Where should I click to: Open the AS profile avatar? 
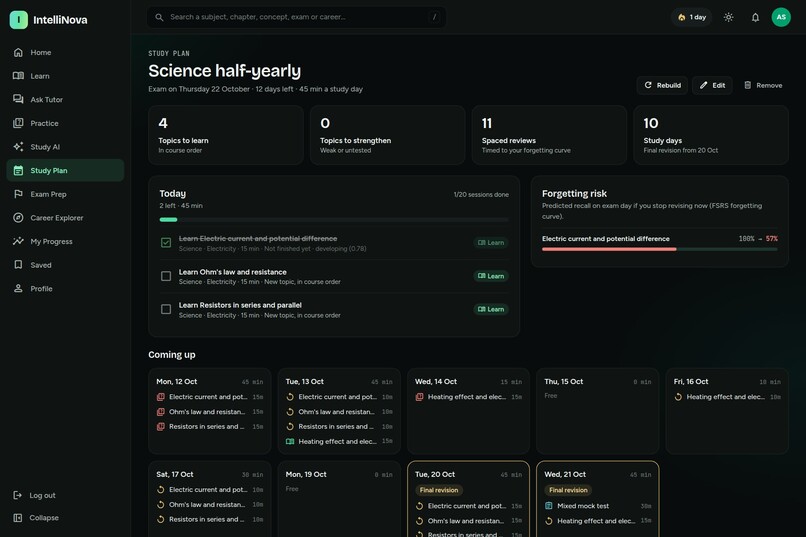[x=781, y=17]
